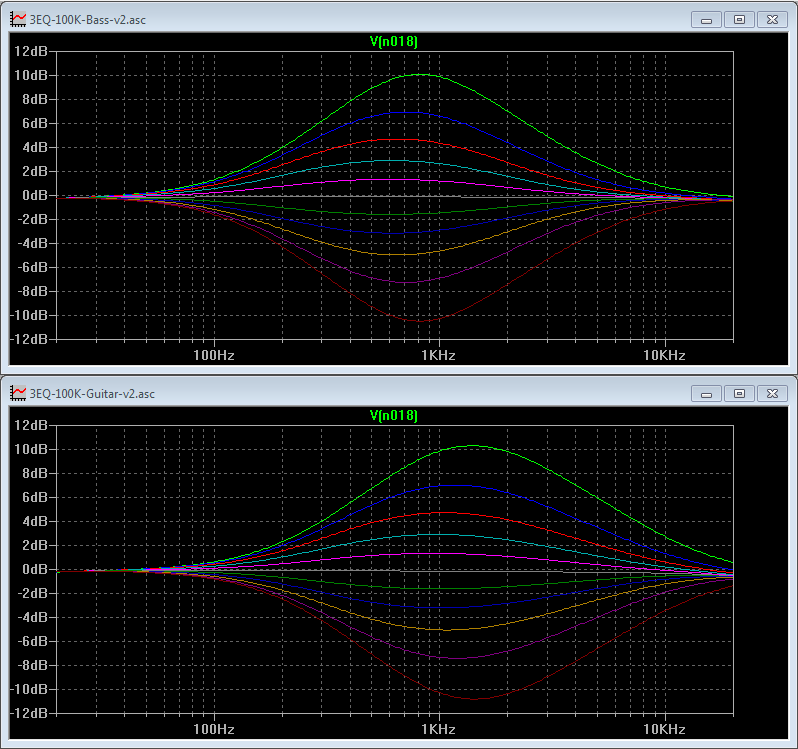Close the 3EQ-100K-Bass-v2.asc window
Viewport: 798px width, 749px height.
773,20
